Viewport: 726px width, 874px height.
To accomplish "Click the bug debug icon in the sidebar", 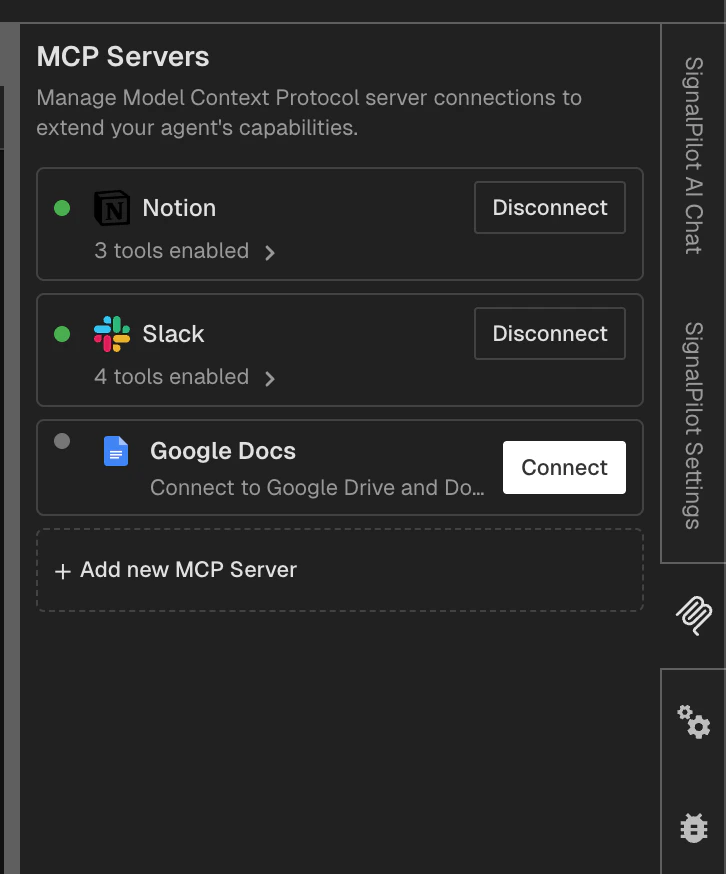I will (x=694, y=827).
